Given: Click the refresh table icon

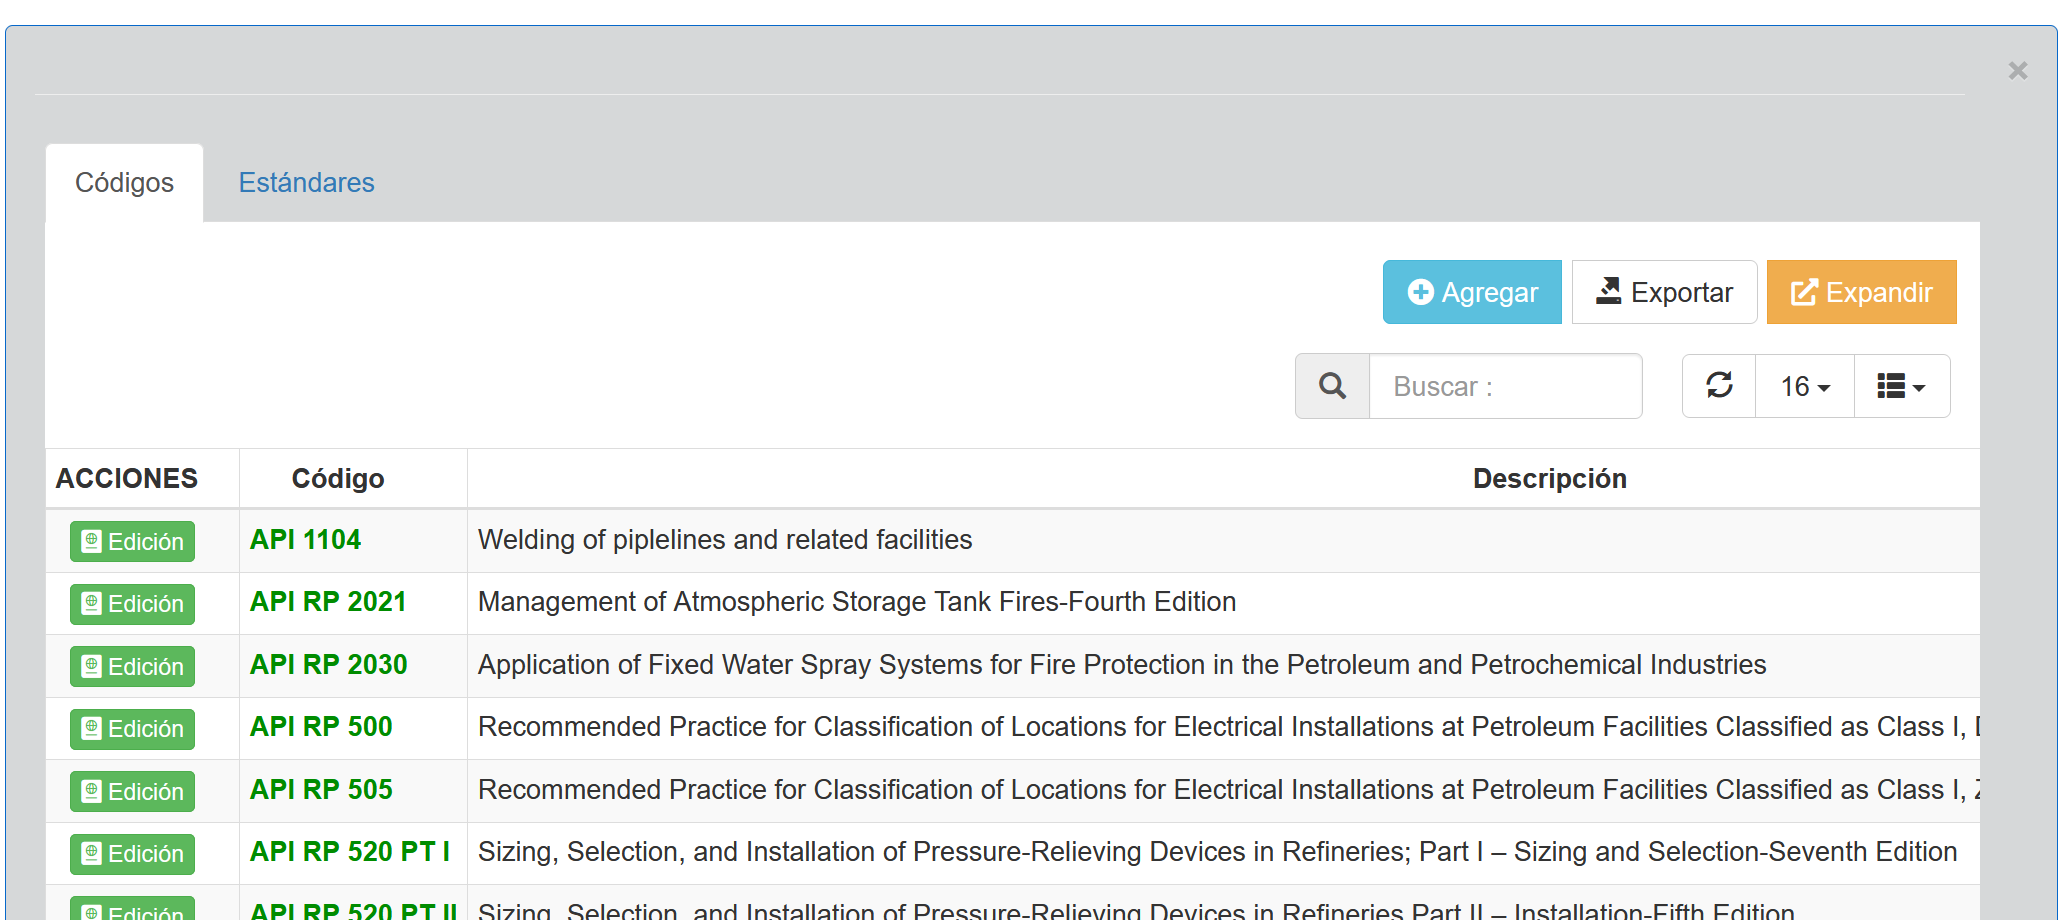Looking at the screenshot, I should click(1719, 386).
